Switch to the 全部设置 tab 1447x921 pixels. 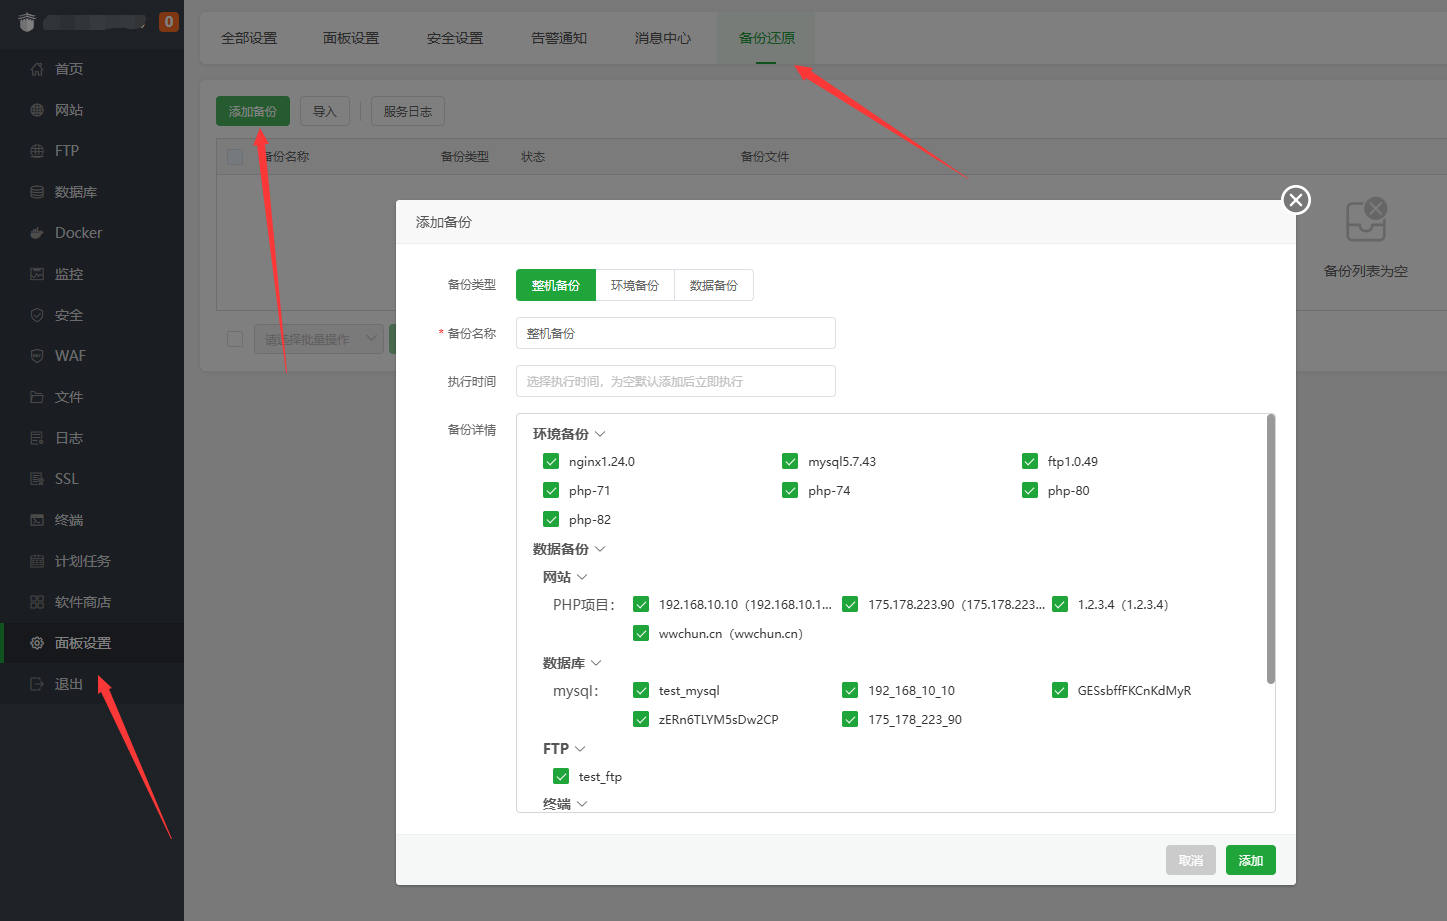[x=249, y=38]
